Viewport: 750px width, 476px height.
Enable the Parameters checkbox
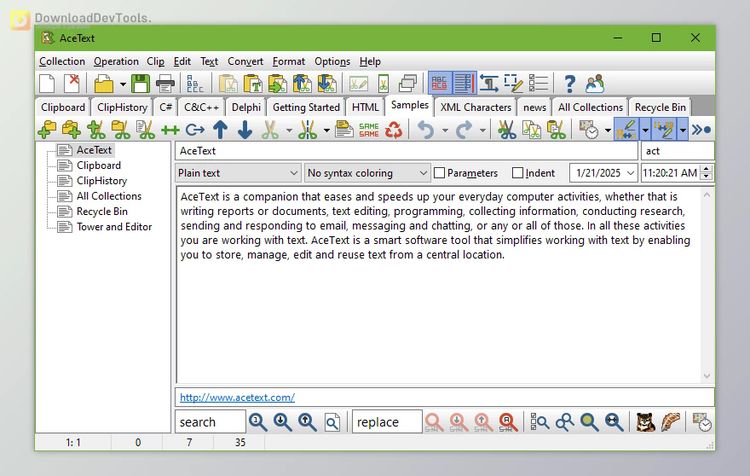coord(440,173)
